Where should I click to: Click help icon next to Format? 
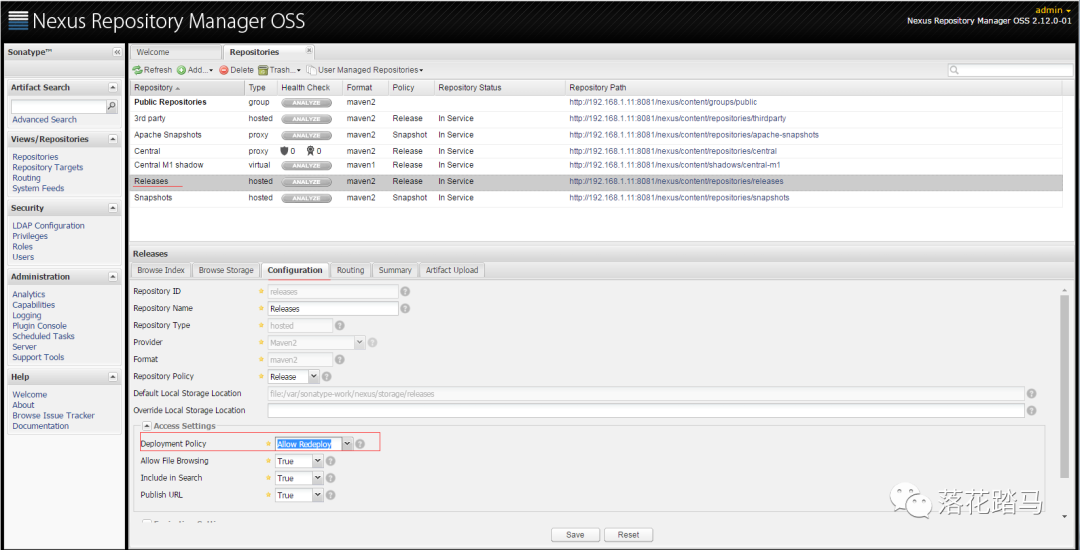tap(340, 359)
